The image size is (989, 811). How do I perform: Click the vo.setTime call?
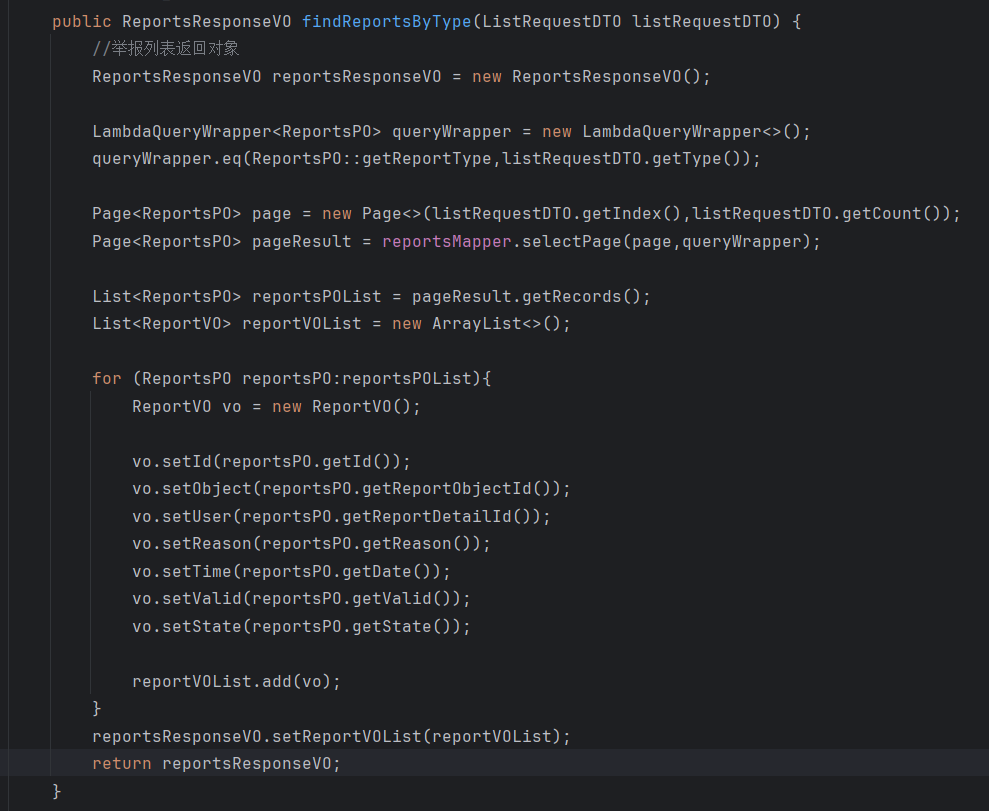click(182, 571)
